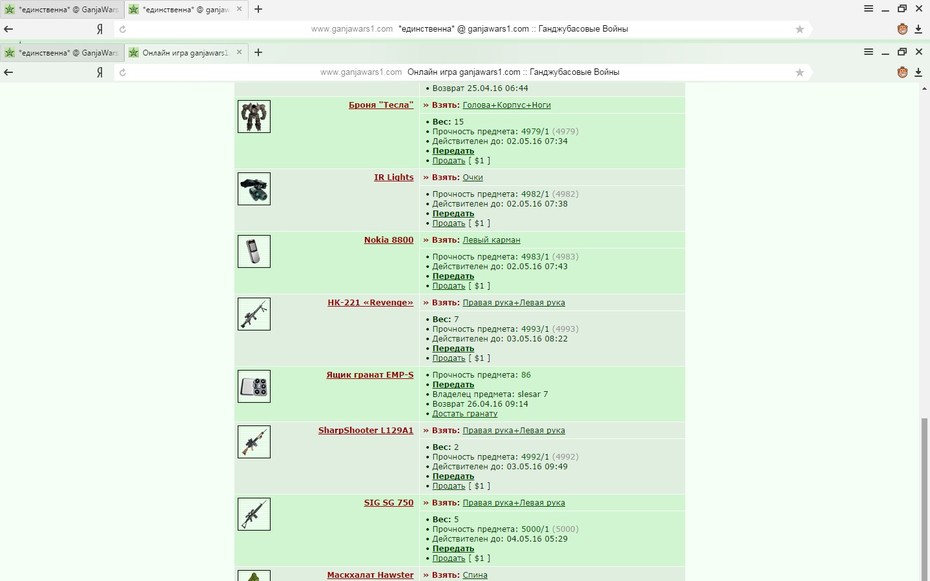930x581 pixels.
Task: Switch to first "единственна" GanjaWars tab, background window
Action: click(62, 9)
